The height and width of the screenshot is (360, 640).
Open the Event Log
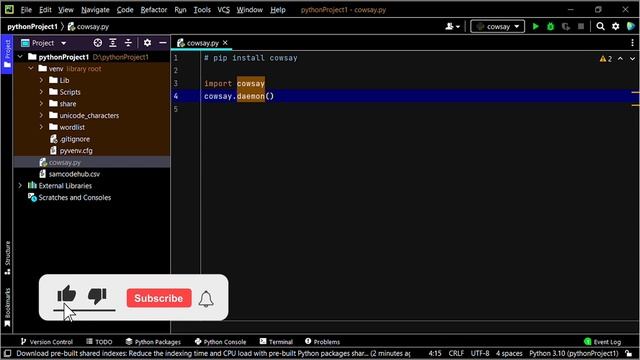pyautogui.click(x=602, y=342)
